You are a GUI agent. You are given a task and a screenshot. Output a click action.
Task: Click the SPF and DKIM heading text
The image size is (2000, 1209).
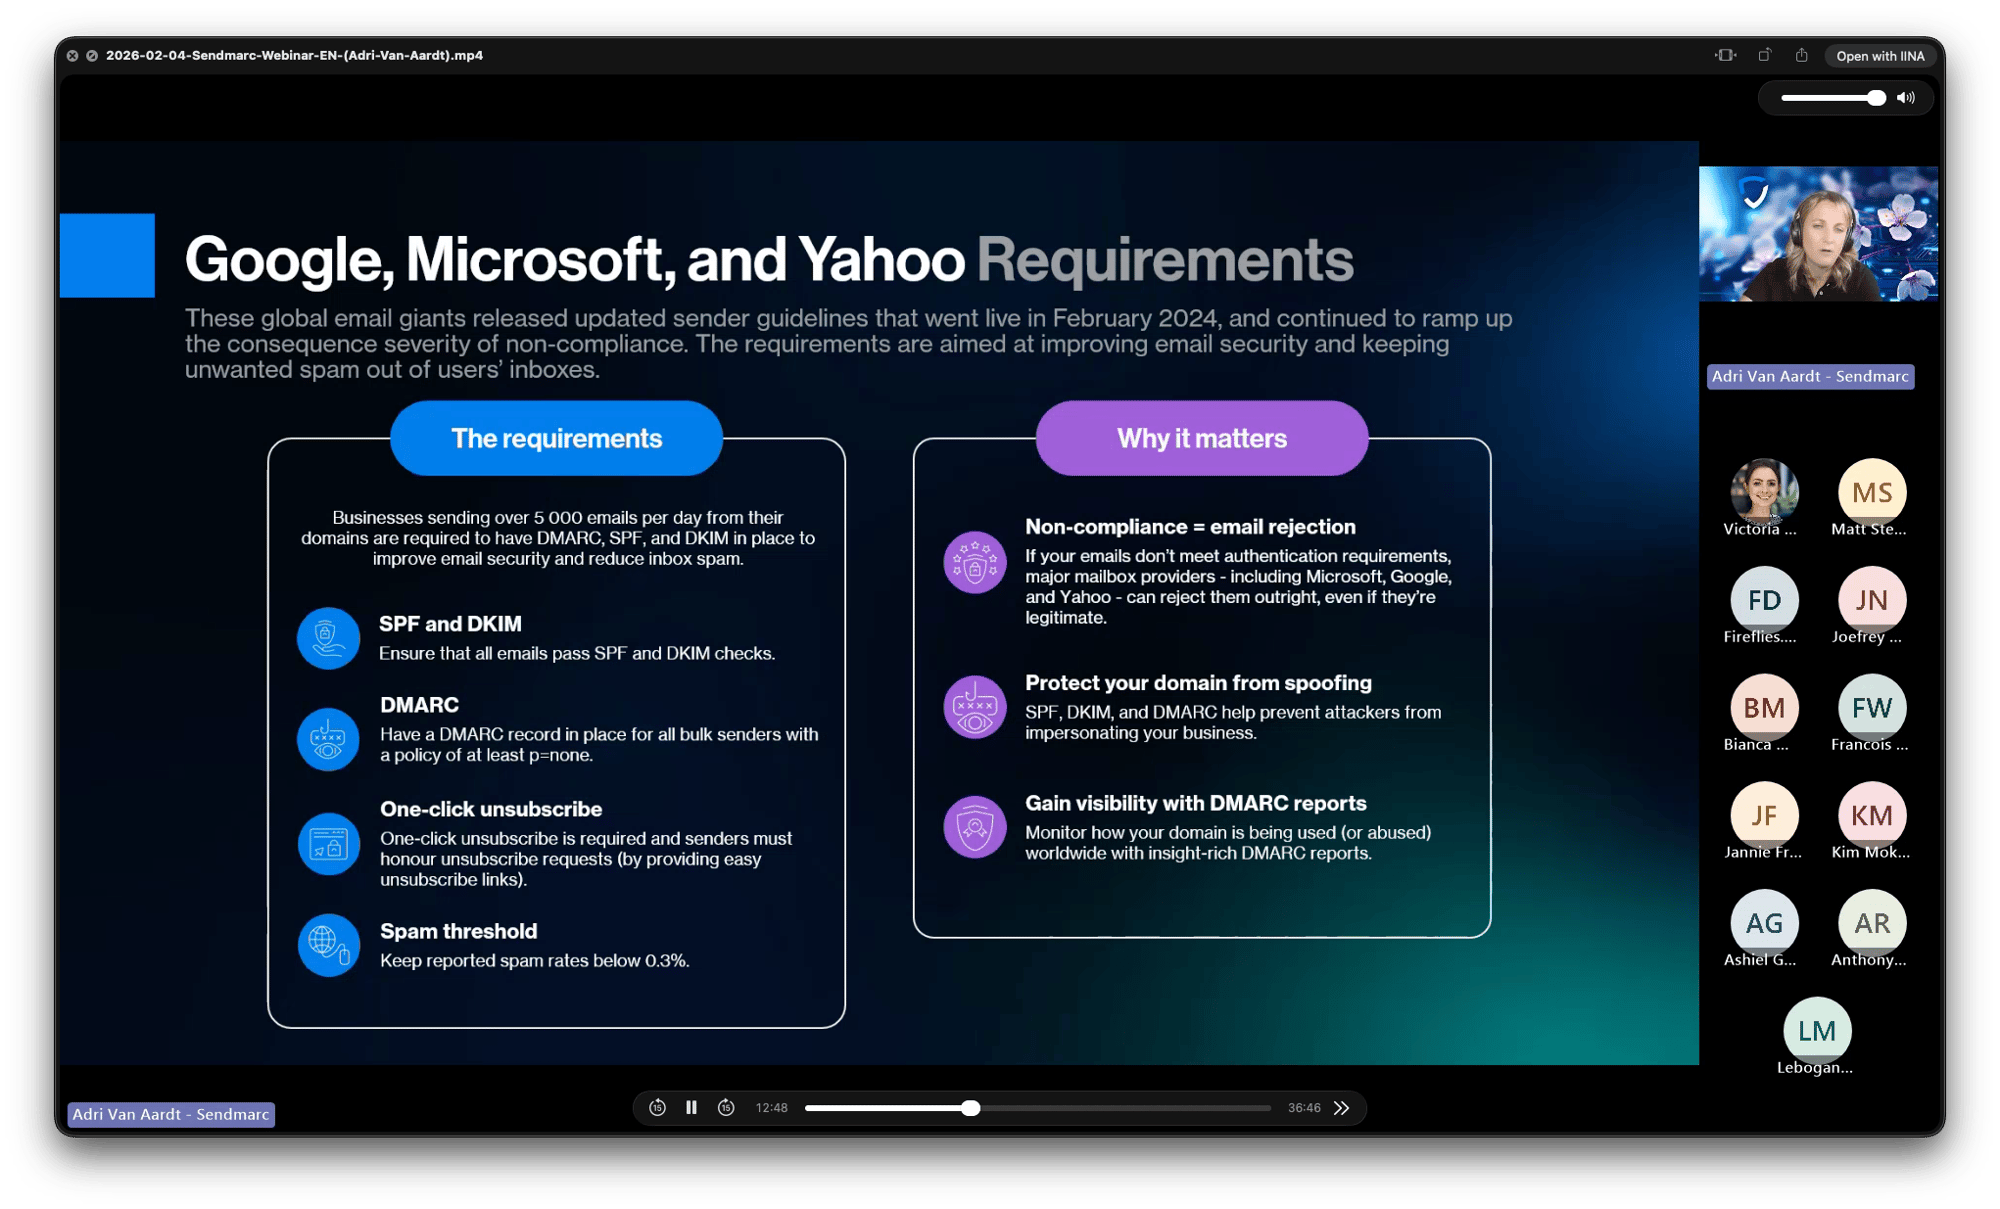pyautogui.click(x=450, y=624)
